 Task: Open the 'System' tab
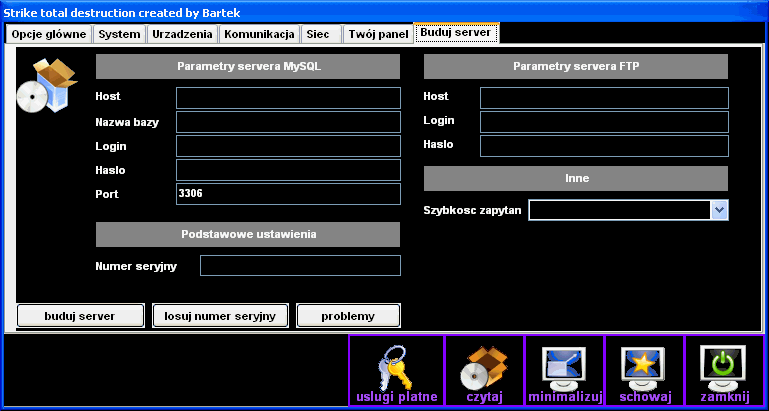120,34
